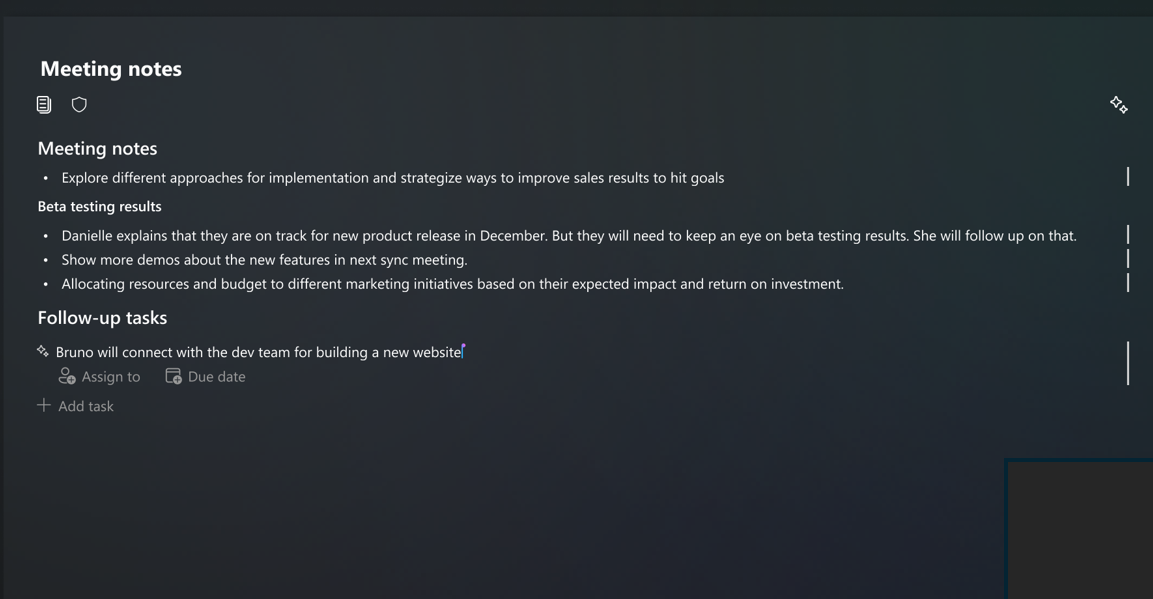Click the large page title "Meeting notes"

(x=111, y=69)
